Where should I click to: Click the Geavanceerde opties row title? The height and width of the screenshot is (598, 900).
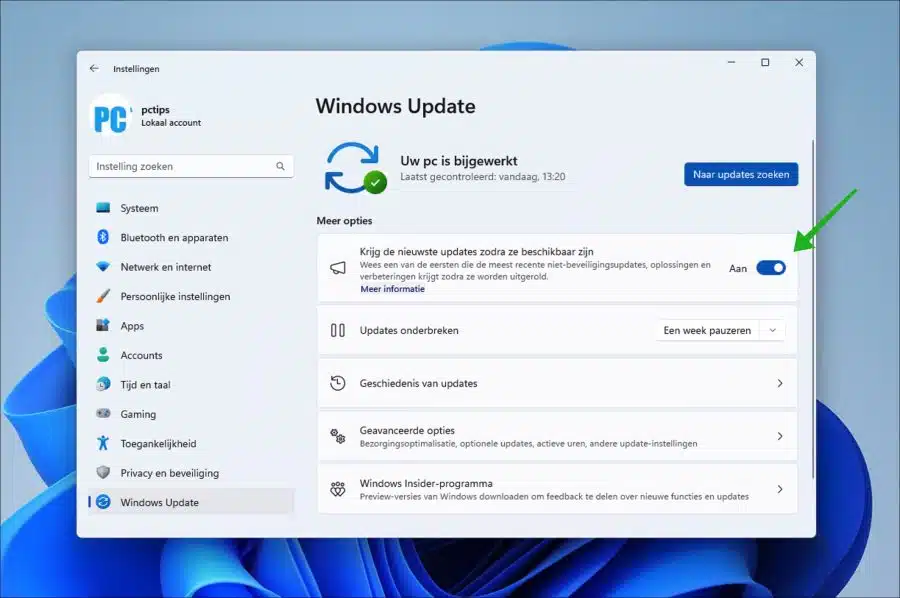[x=407, y=430]
